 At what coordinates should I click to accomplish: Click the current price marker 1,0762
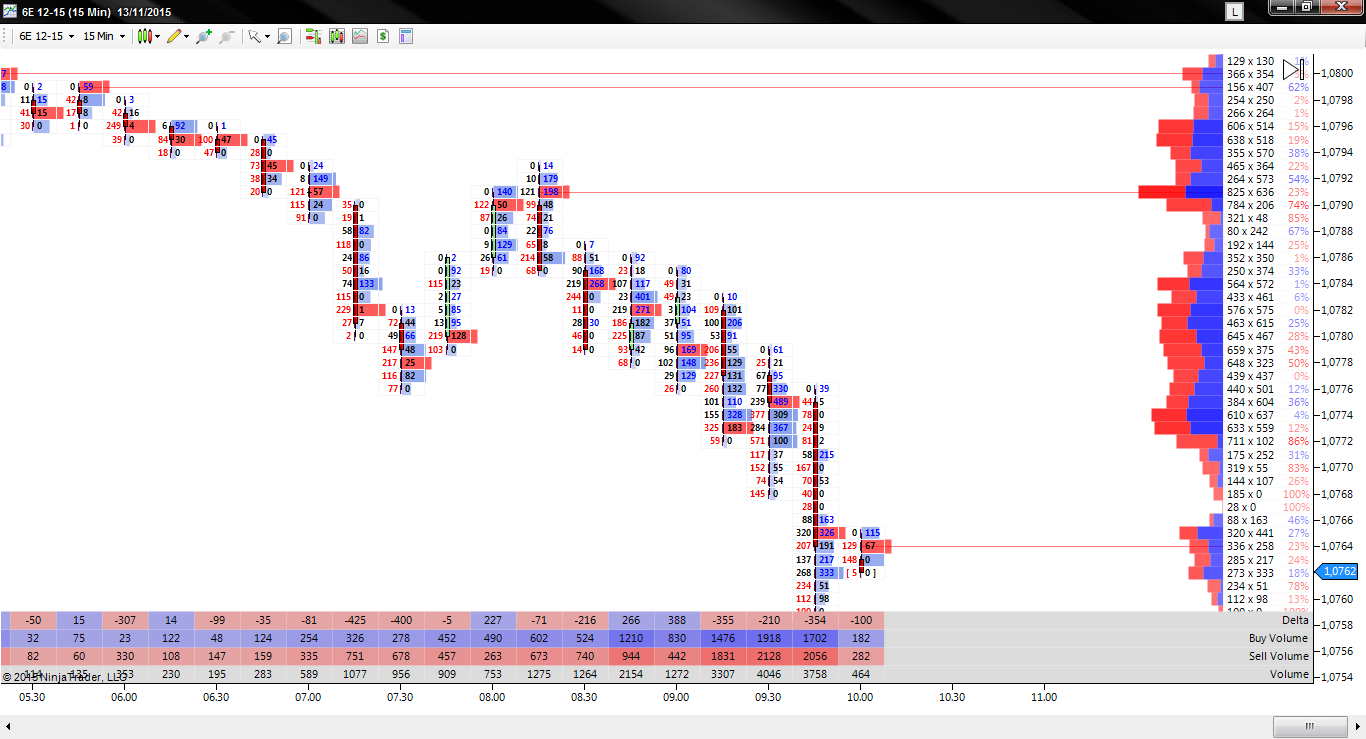pyautogui.click(x=1336, y=572)
